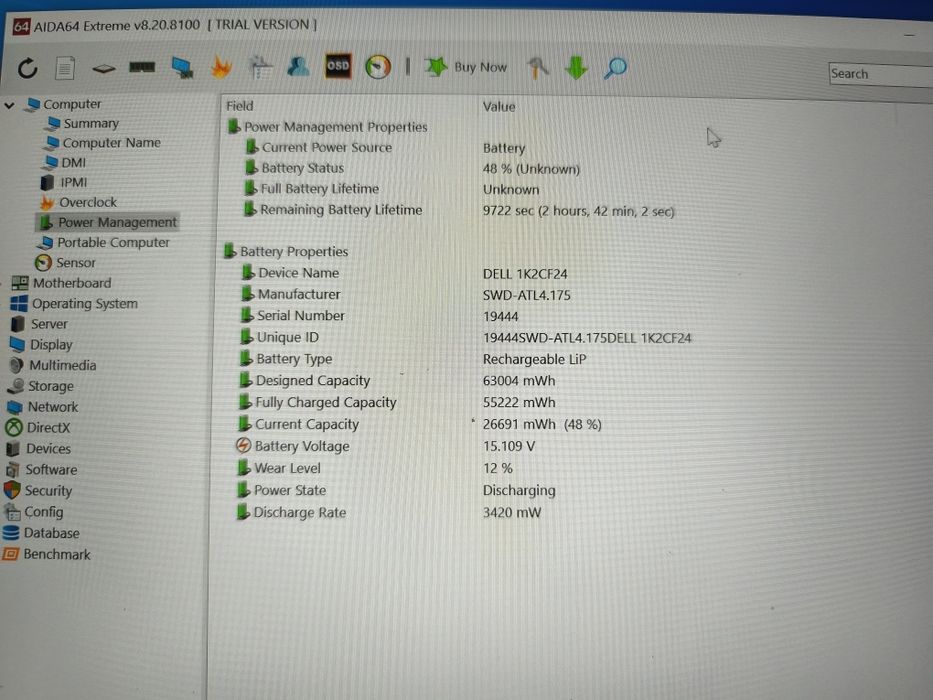This screenshot has width=933, height=700.
Task: Open the Sensor tree item
Action: tap(65, 262)
